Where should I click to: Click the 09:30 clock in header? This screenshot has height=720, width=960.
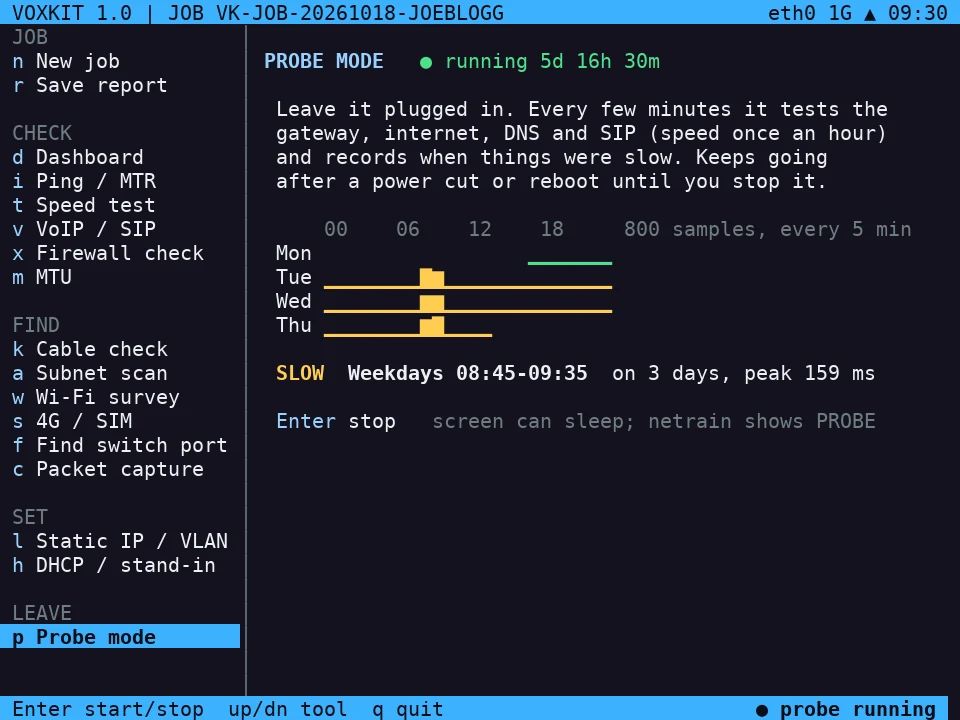917,13
